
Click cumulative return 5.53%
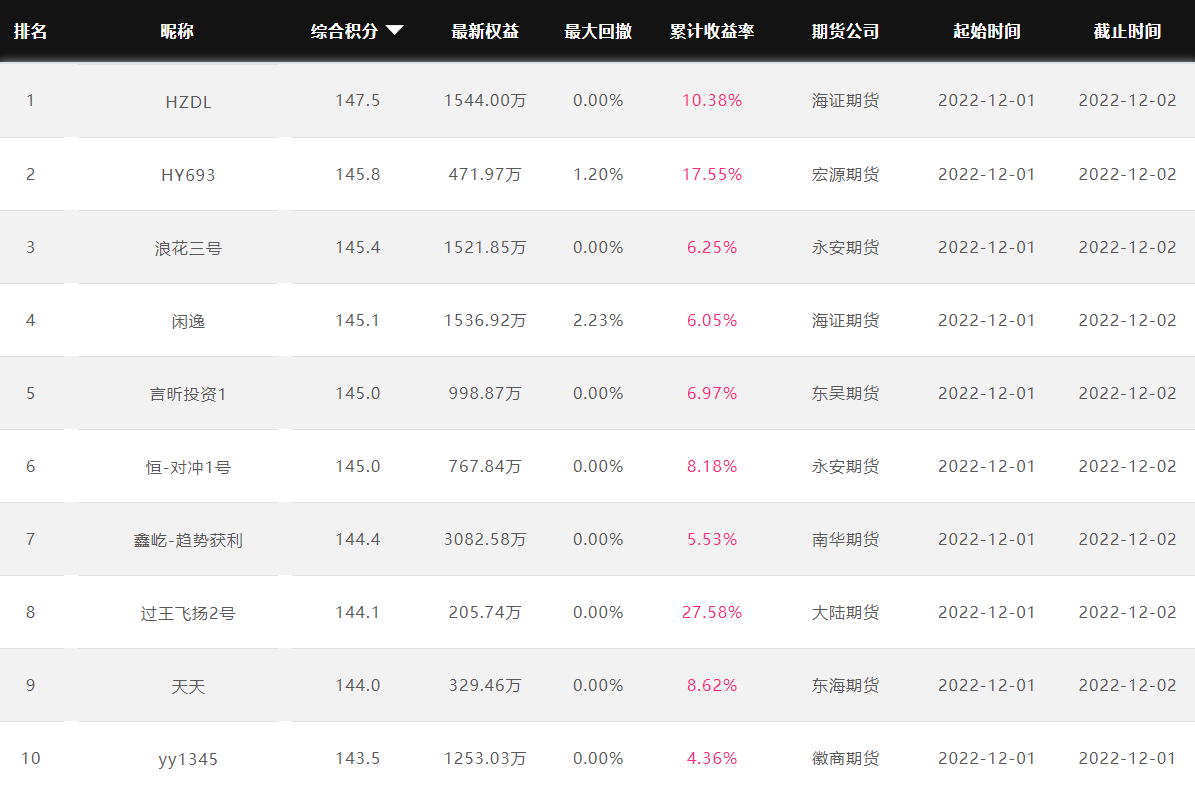tap(712, 540)
